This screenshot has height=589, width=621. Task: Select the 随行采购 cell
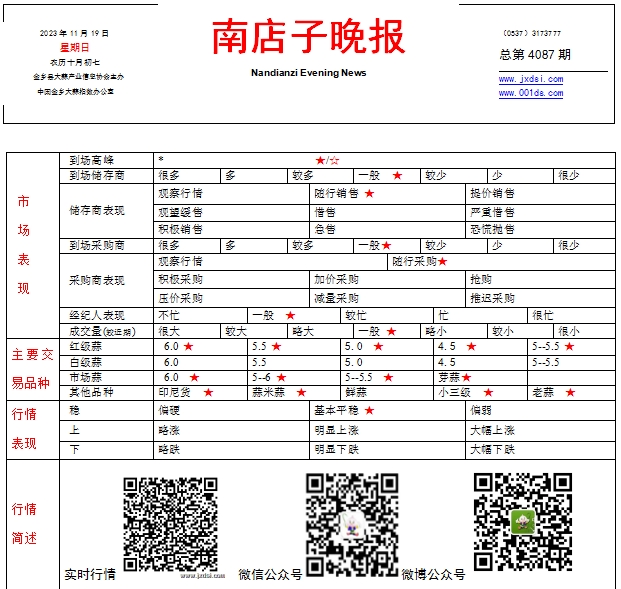[x=501, y=262]
